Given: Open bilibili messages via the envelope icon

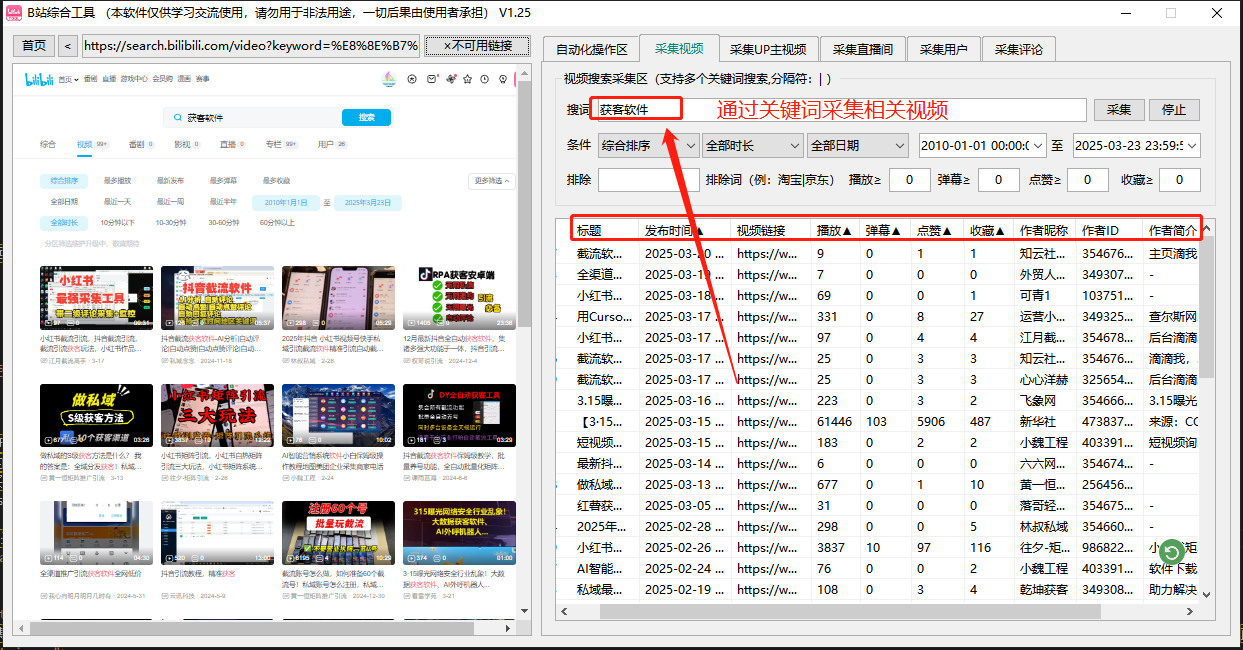Looking at the screenshot, I should [431, 78].
